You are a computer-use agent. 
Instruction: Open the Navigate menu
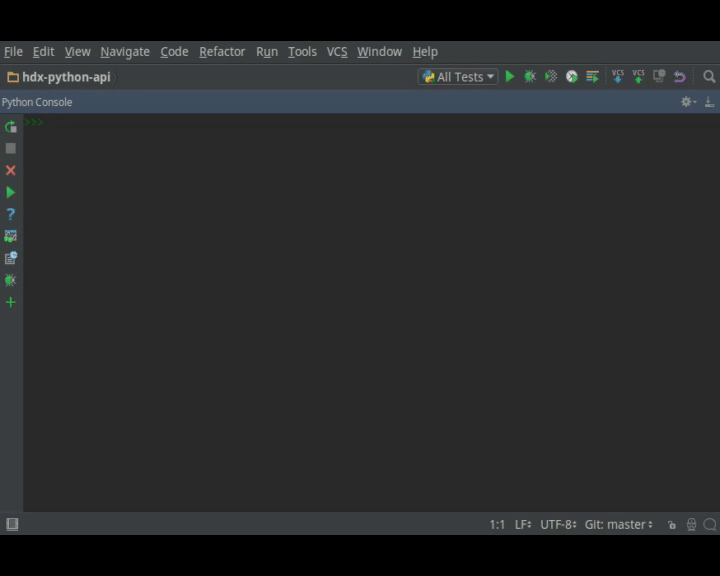[x=125, y=51]
